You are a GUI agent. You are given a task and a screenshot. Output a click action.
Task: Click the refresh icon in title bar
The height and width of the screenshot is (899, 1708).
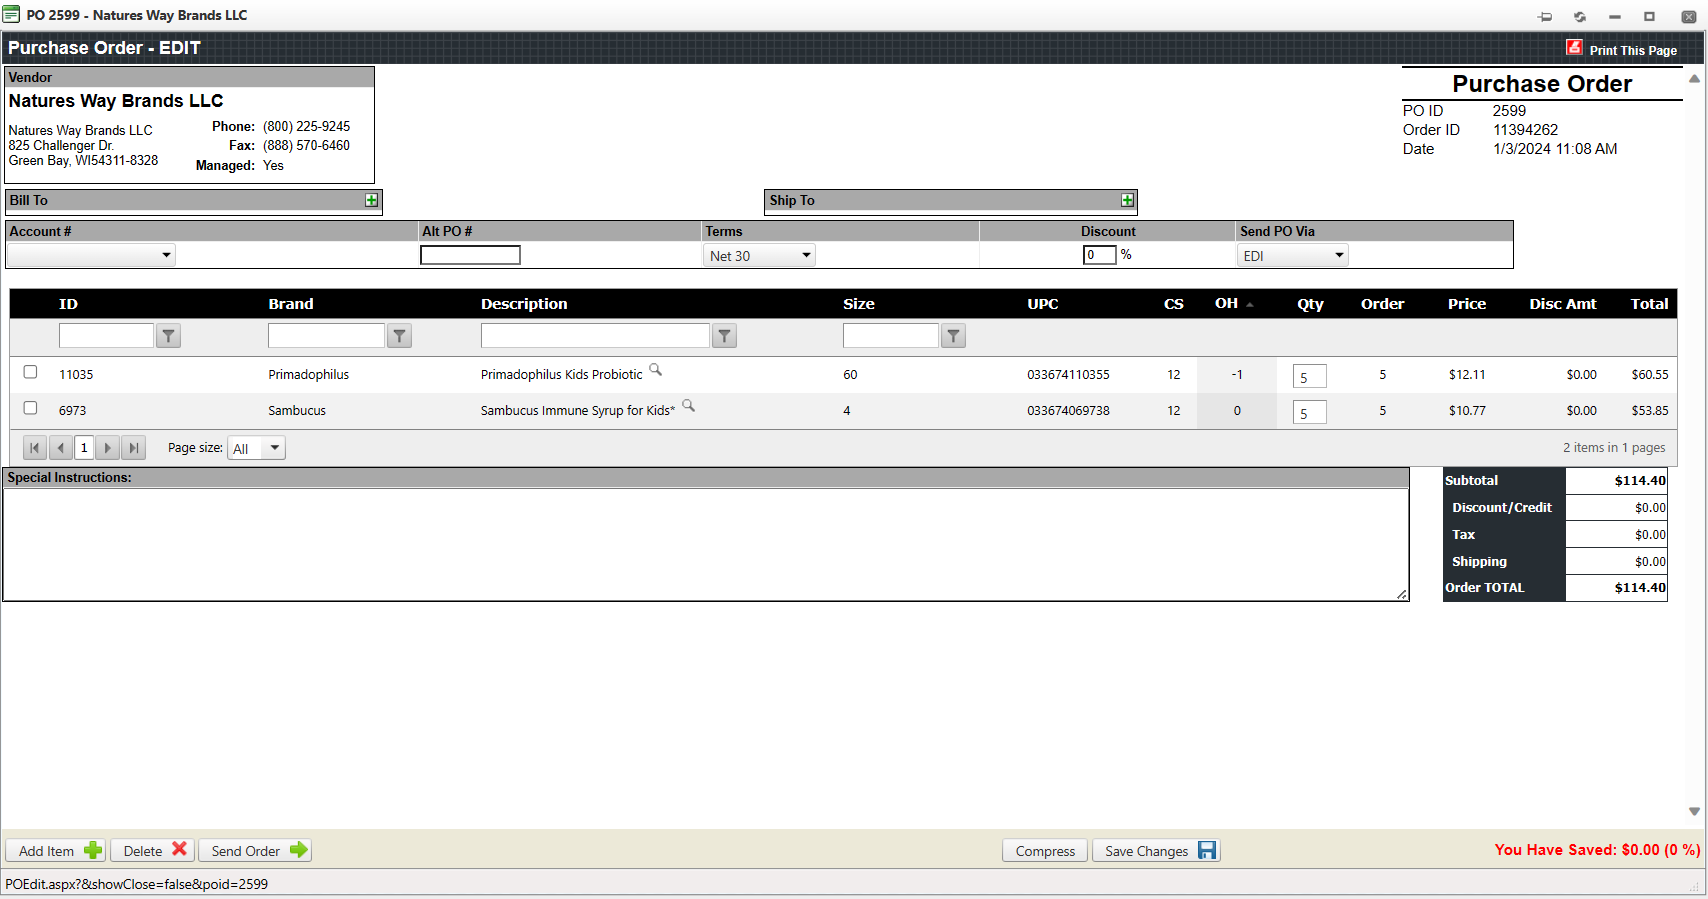pyautogui.click(x=1580, y=16)
